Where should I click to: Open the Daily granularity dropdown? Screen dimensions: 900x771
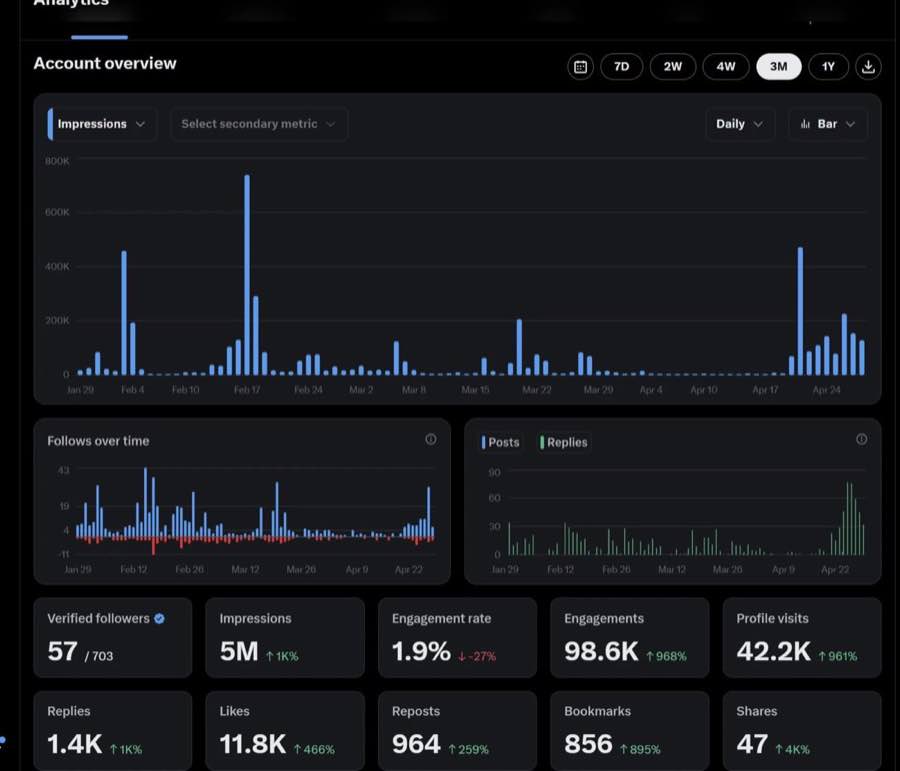point(740,124)
